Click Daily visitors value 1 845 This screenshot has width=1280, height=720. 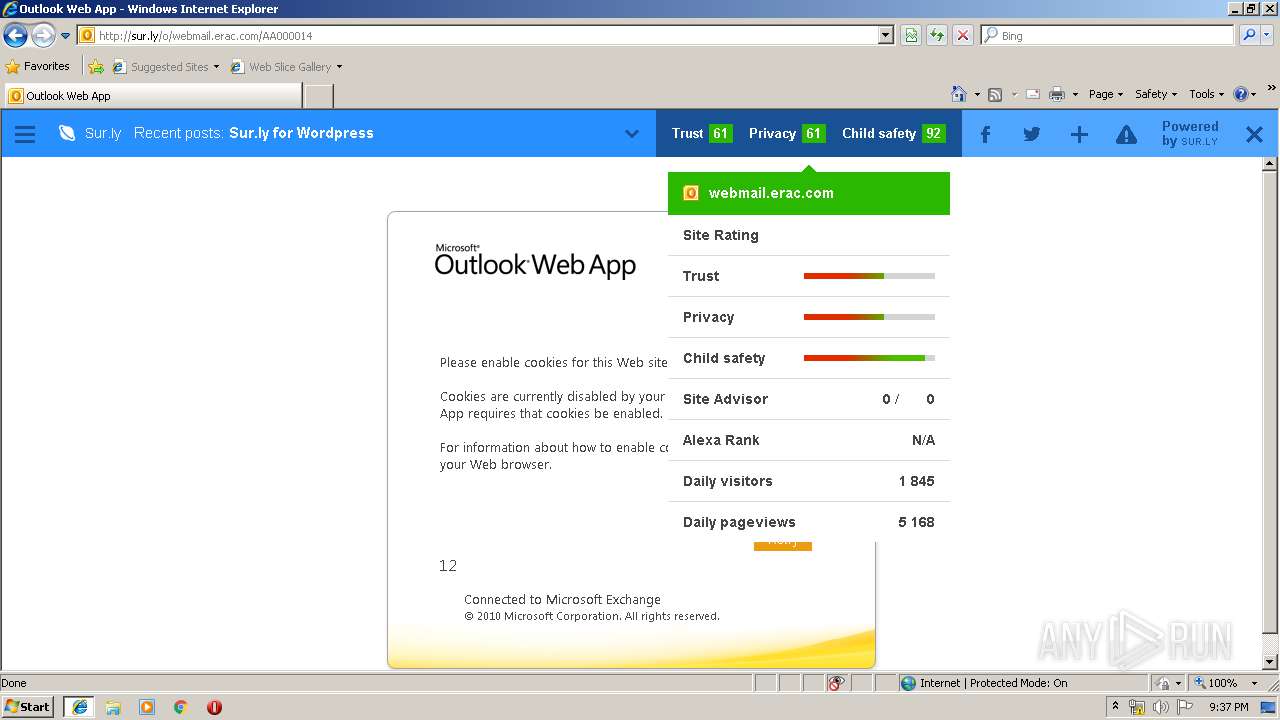[x=916, y=481]
